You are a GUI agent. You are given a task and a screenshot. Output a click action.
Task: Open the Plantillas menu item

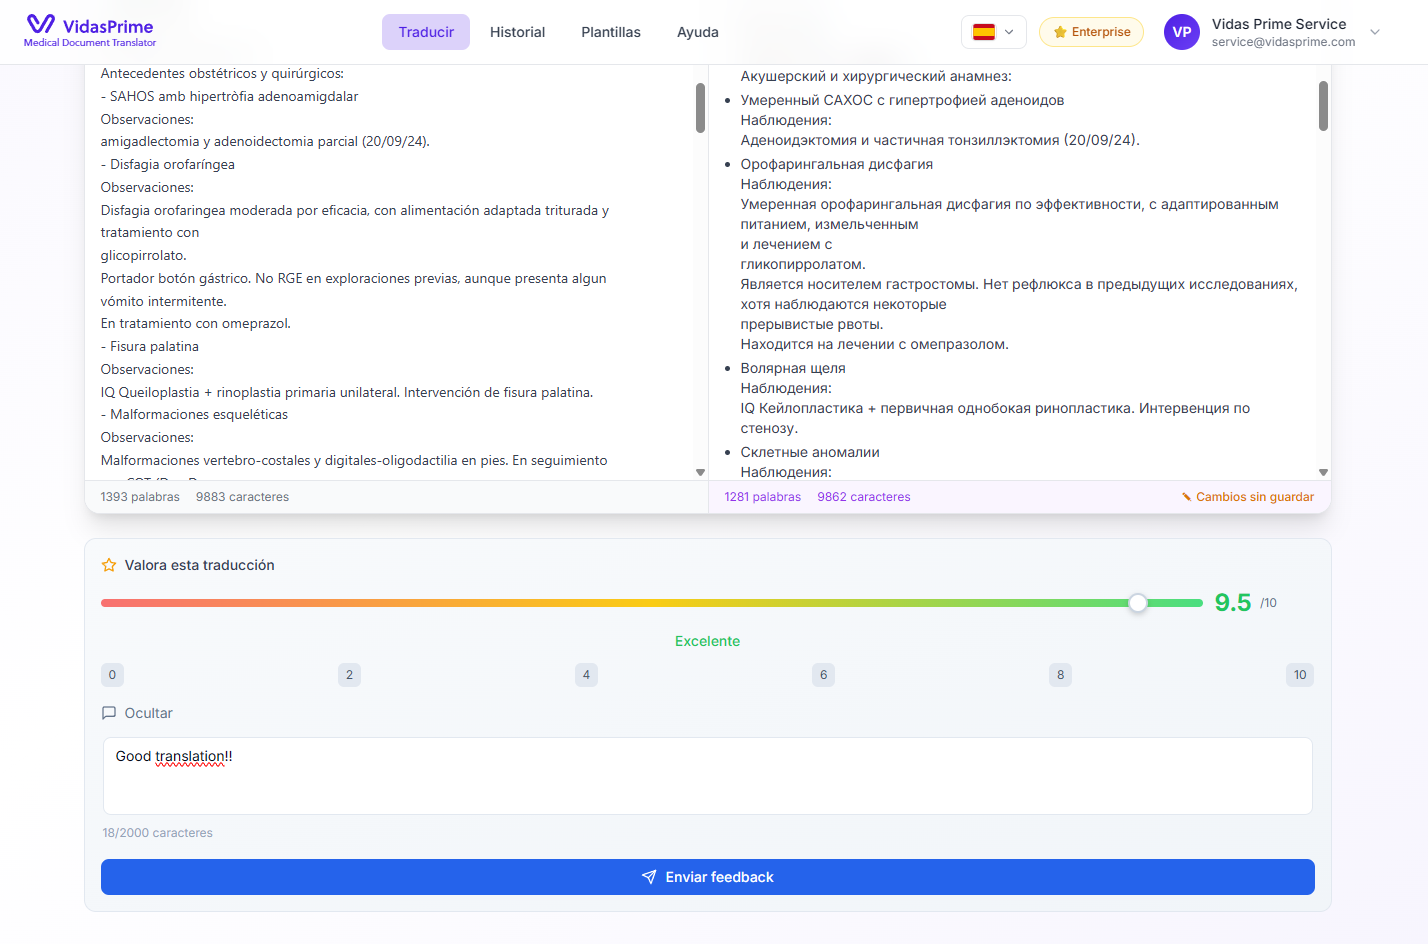[611, 32]
